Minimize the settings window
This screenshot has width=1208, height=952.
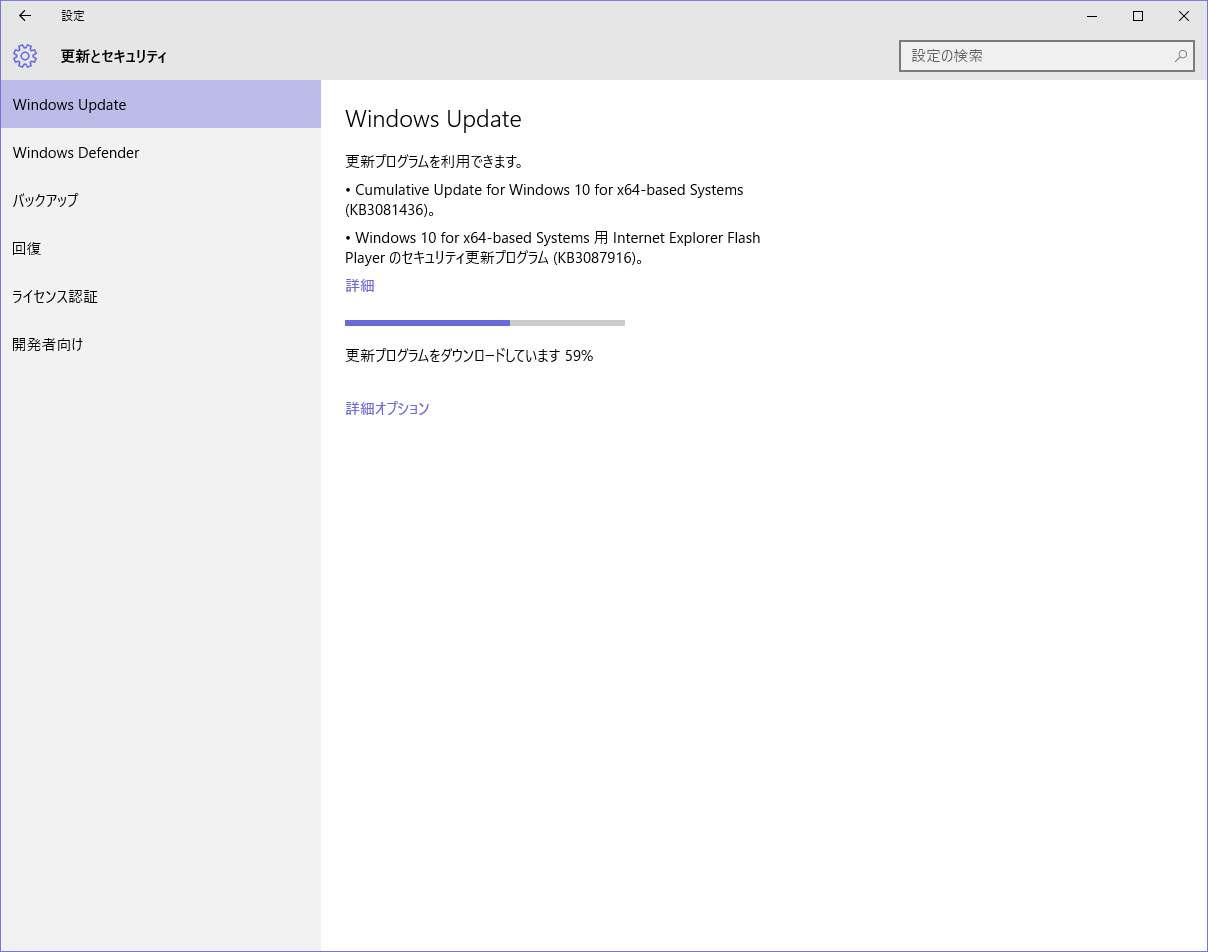tap(1092, 16)
